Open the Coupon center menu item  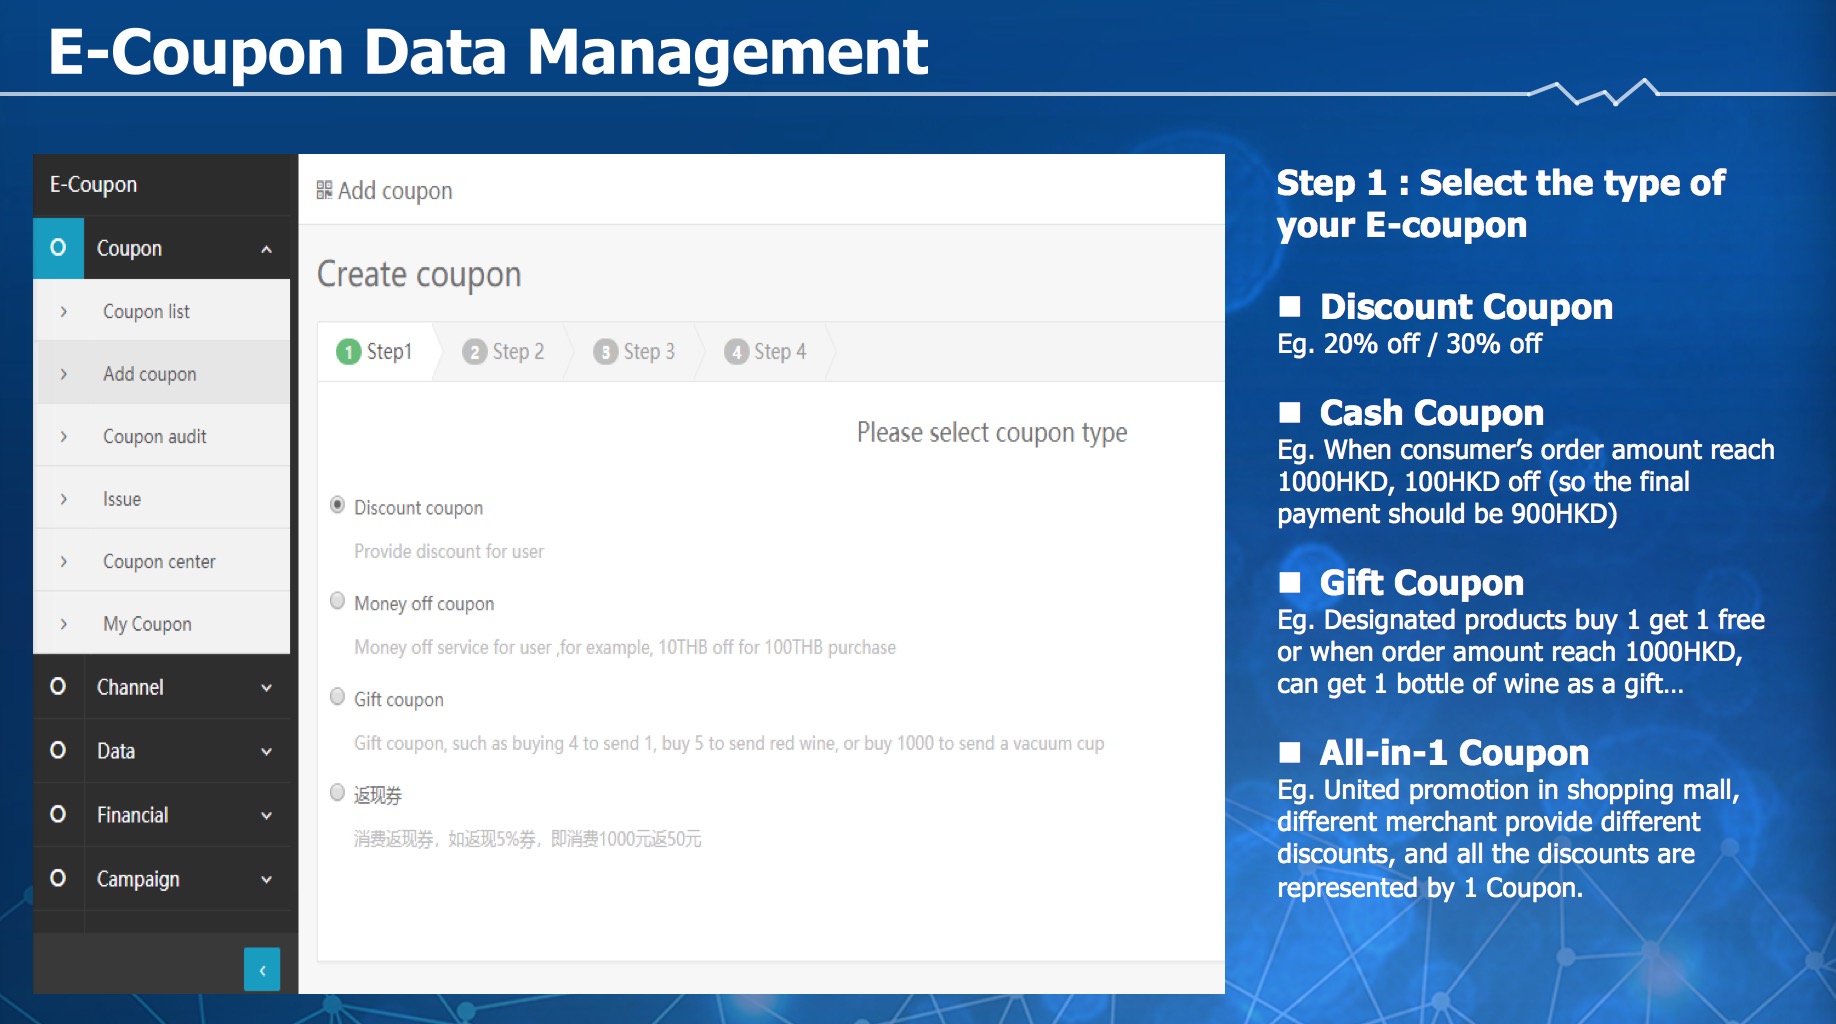[159, 562]
